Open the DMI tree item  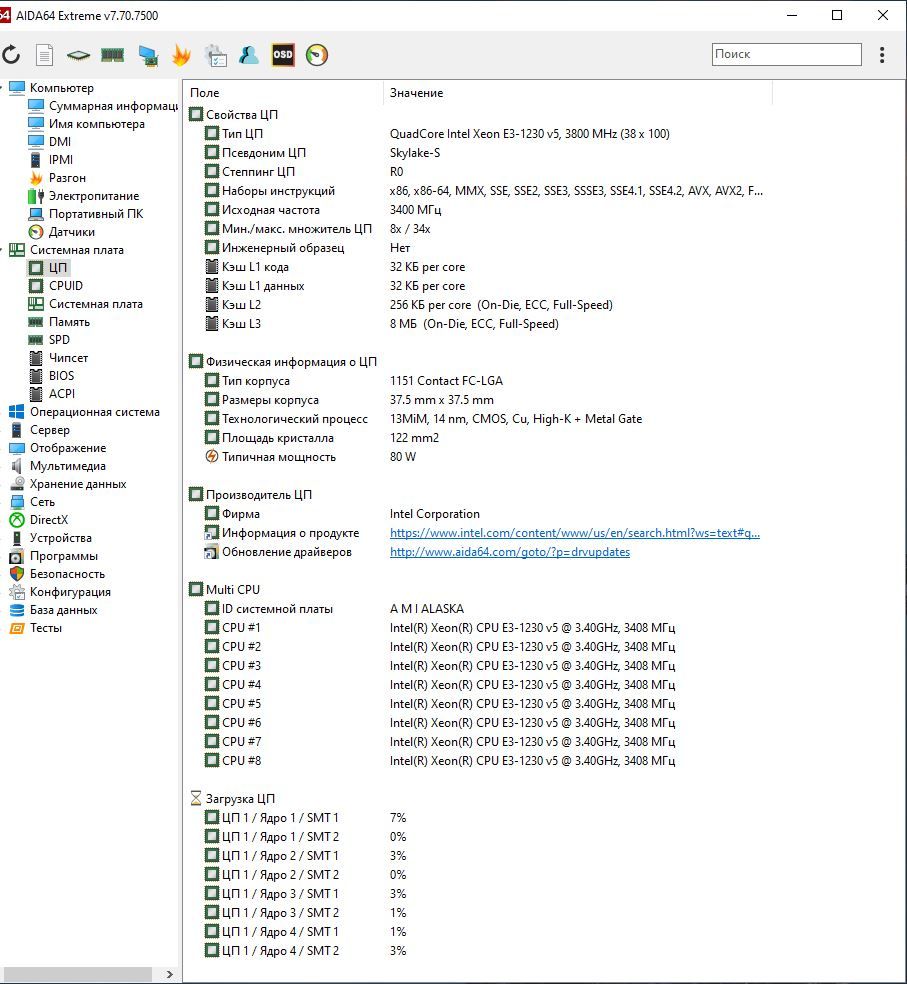tap(60, 142)
